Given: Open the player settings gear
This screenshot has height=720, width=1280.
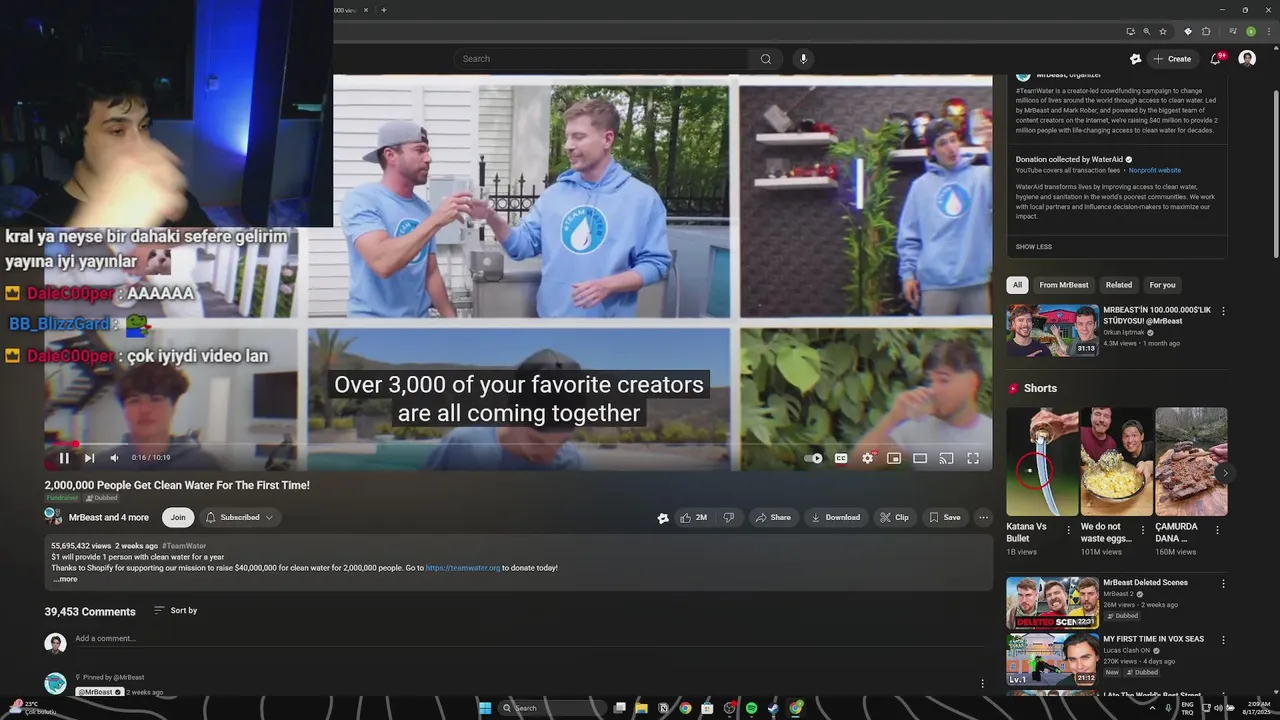Looking at the screenshot, I should pyautogui.click(x=868, y=458).
